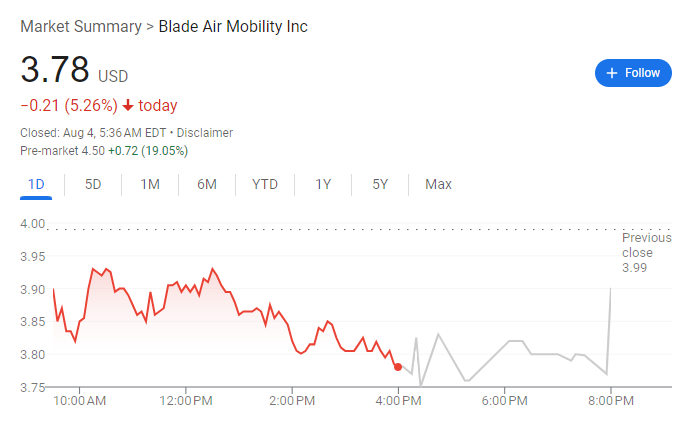Show the Max time range chart
The image size is (699, 426).
[438, 184]
